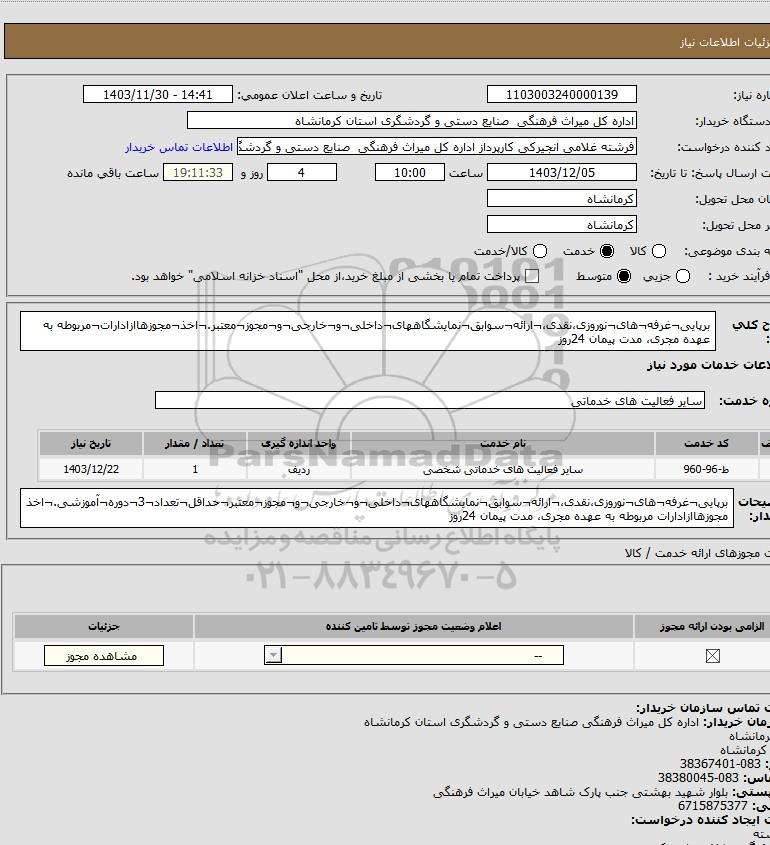Click the واحد اندازه گیری column header
This screenshot has height=845, width=770.
point(299,443)
